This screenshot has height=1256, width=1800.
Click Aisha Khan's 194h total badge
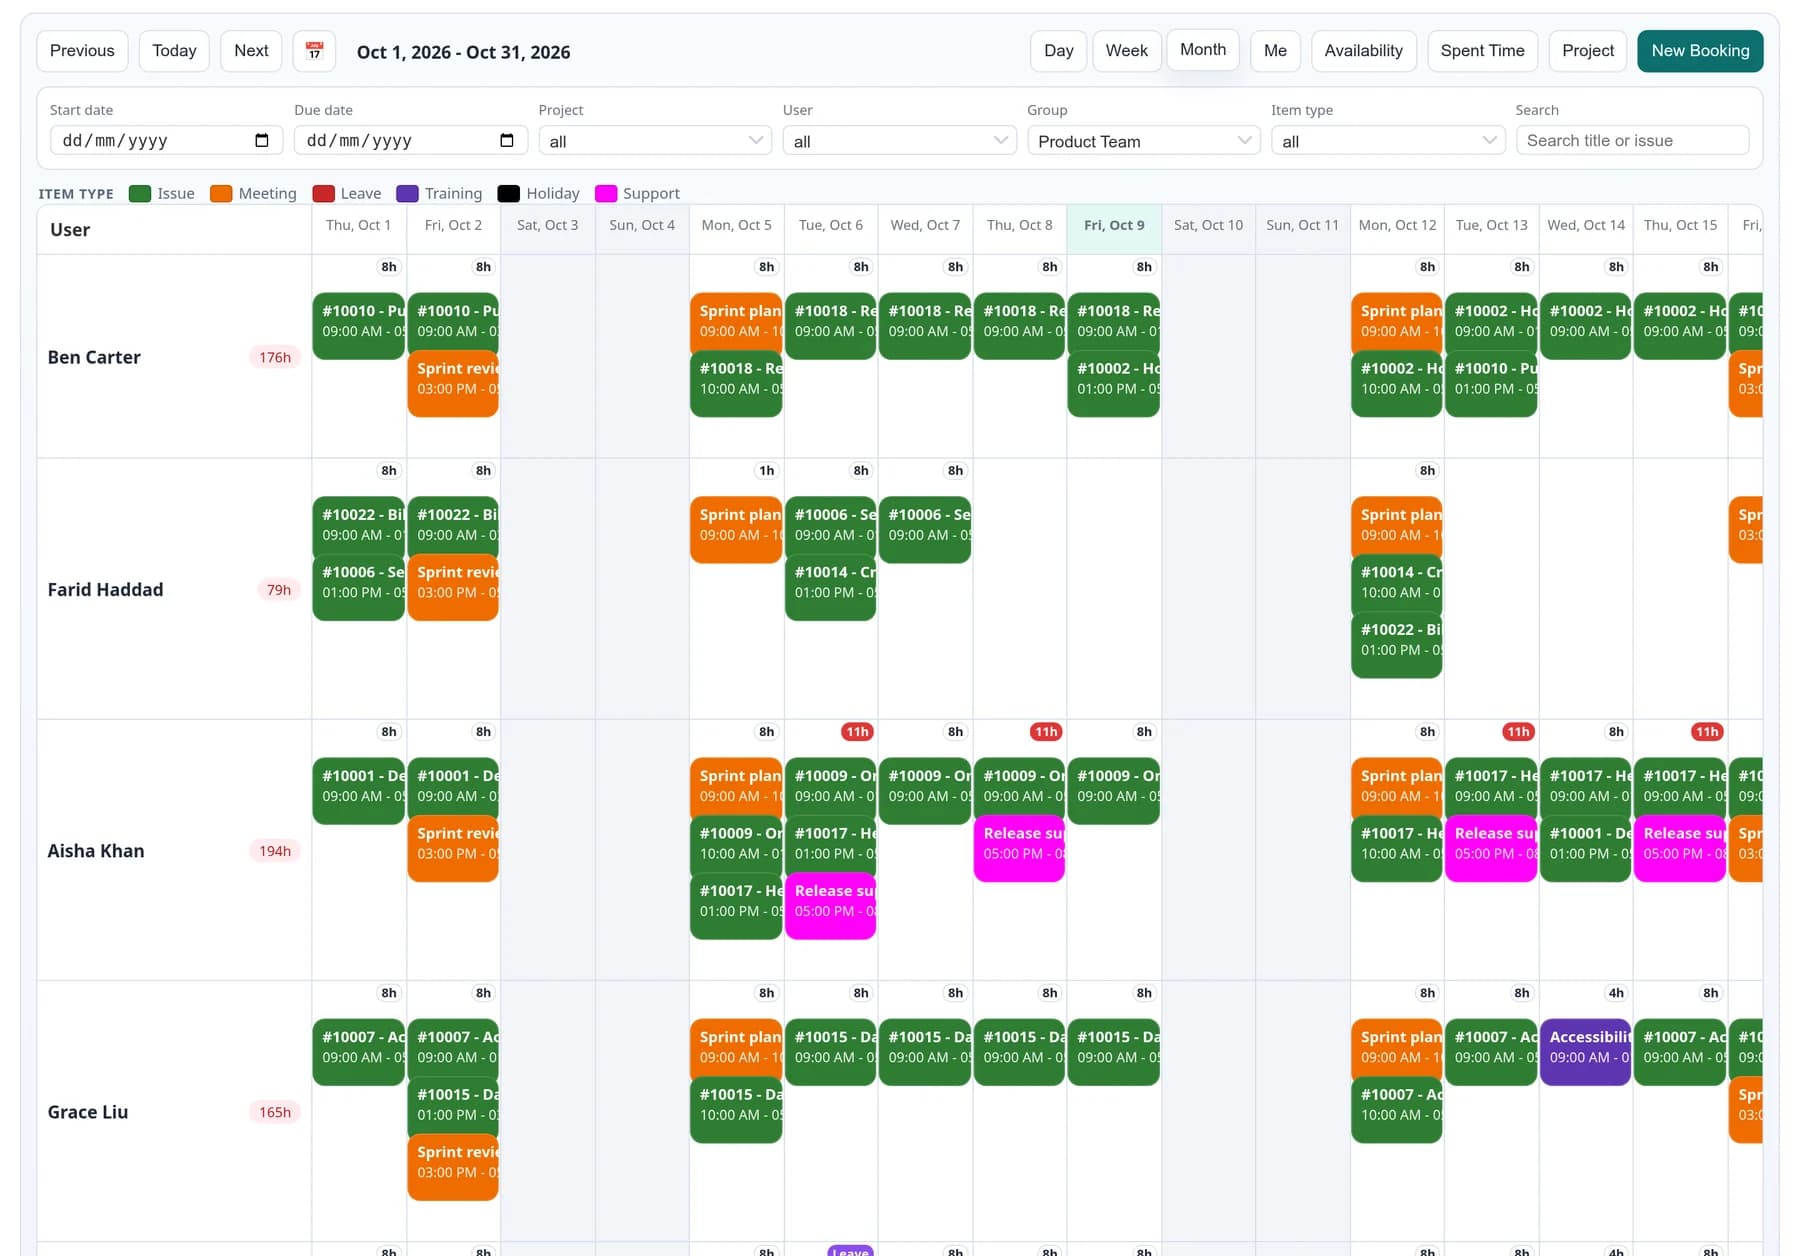point(275,851)
